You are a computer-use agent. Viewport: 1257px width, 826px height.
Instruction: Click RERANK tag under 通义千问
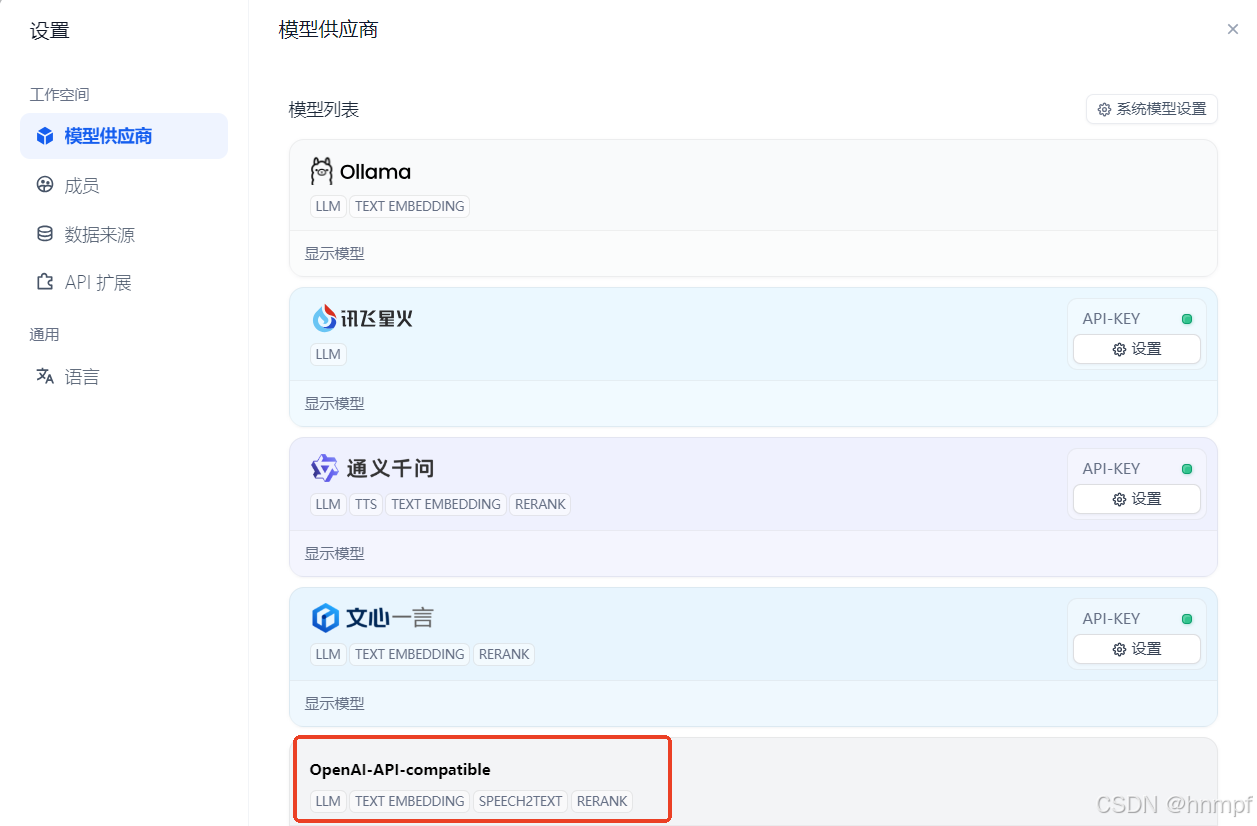pyautogui.click(x=540, y=504)
